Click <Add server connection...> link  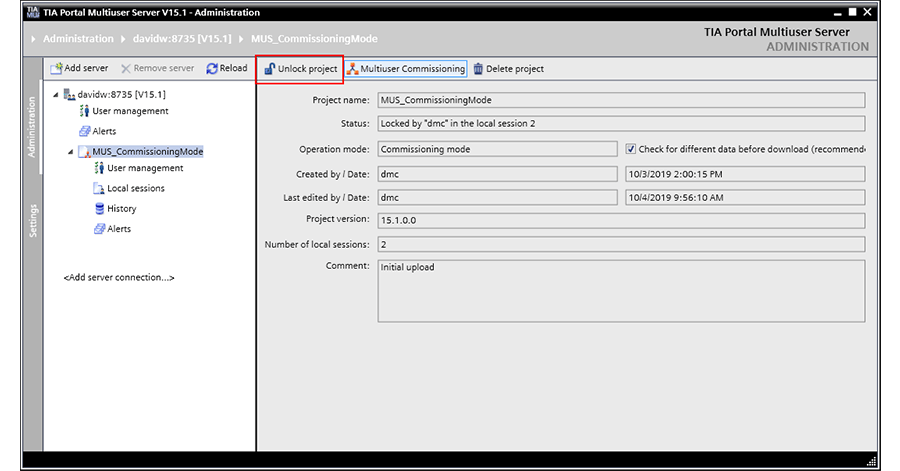click(x=119, y=277)
